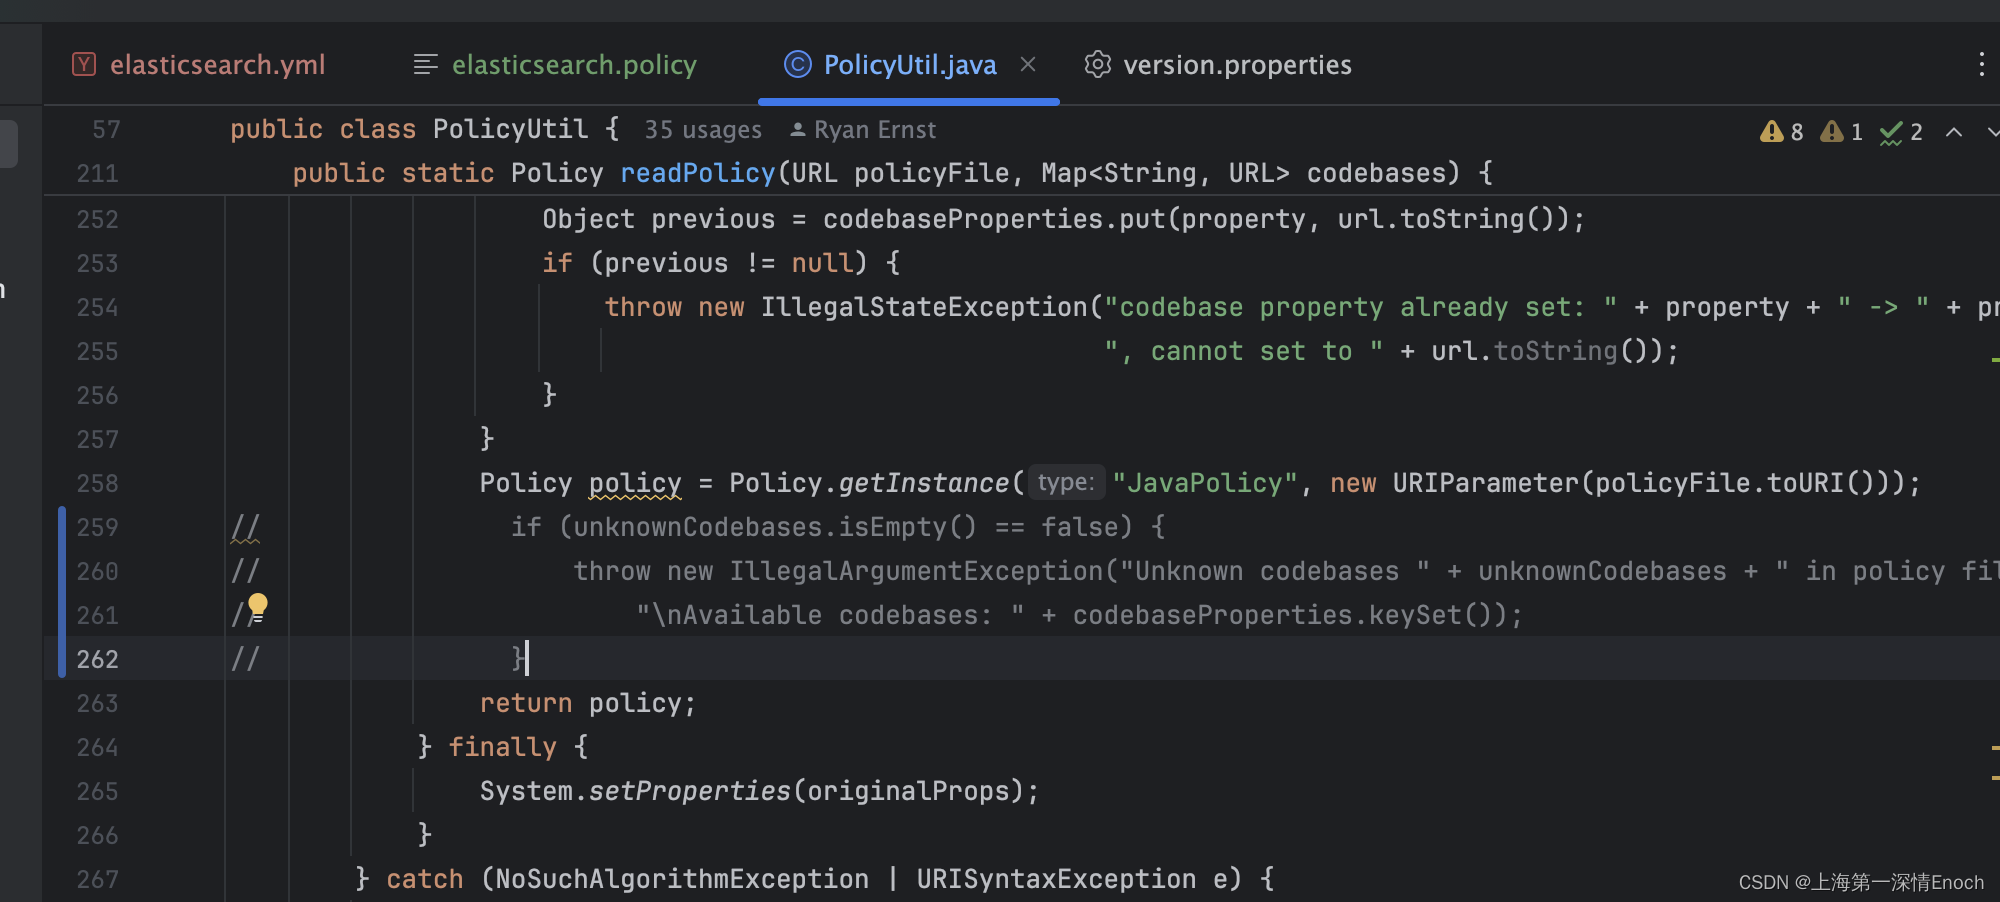Click the URIParameter constructor on line 258

[1487, 483]
